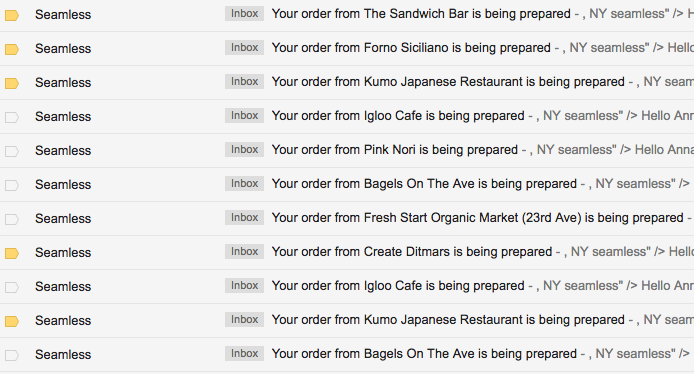This screenshot has width=694, height=374.
Task: Click Inbox label on Create Ditmars email
Action: click(x=244, y=251)
